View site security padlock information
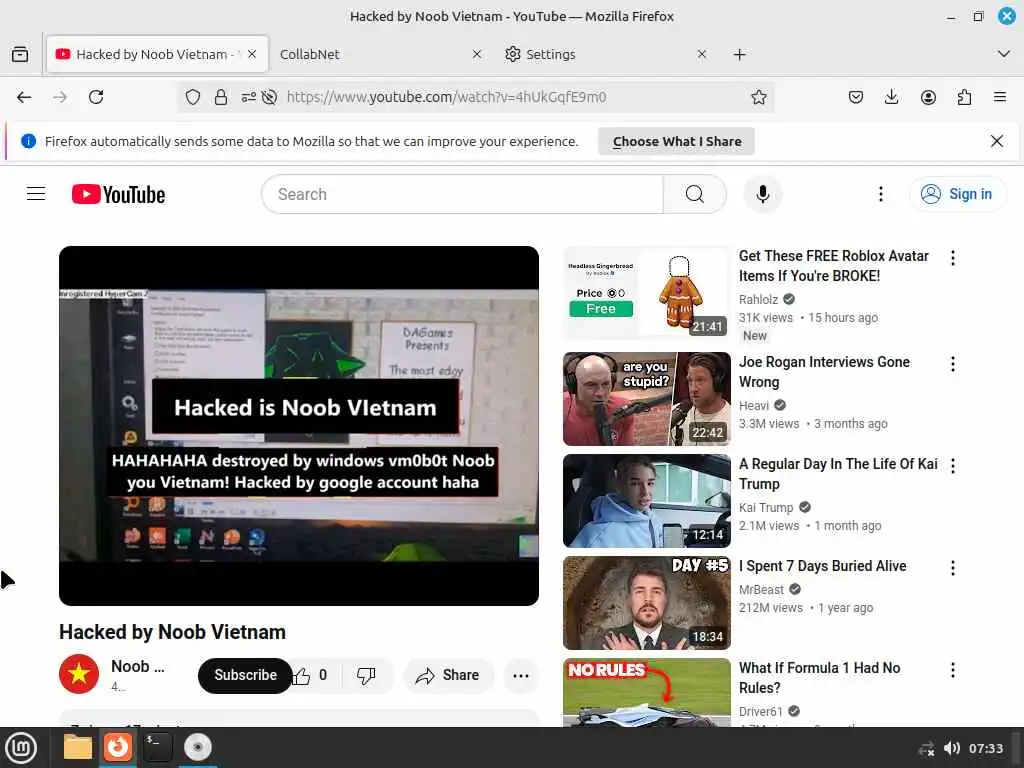The height and width of the screenshot is (768, 1024). click(221, 97)
